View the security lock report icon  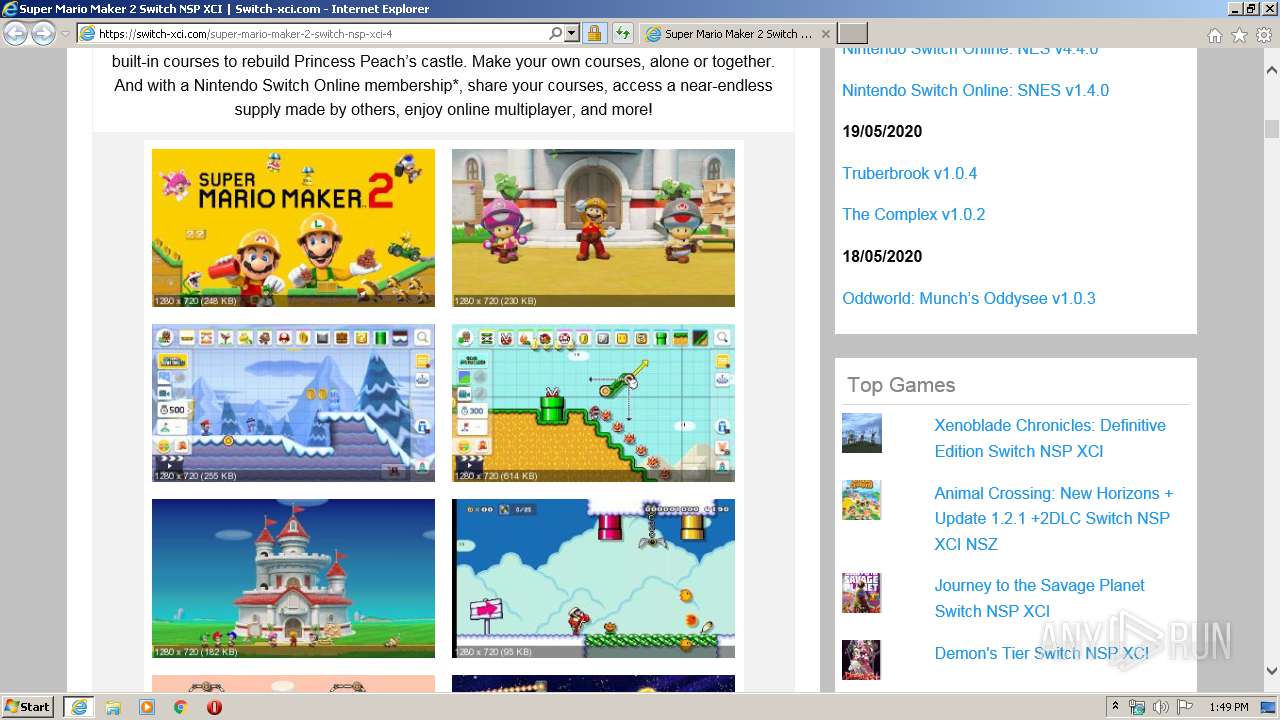pos(594,33)
